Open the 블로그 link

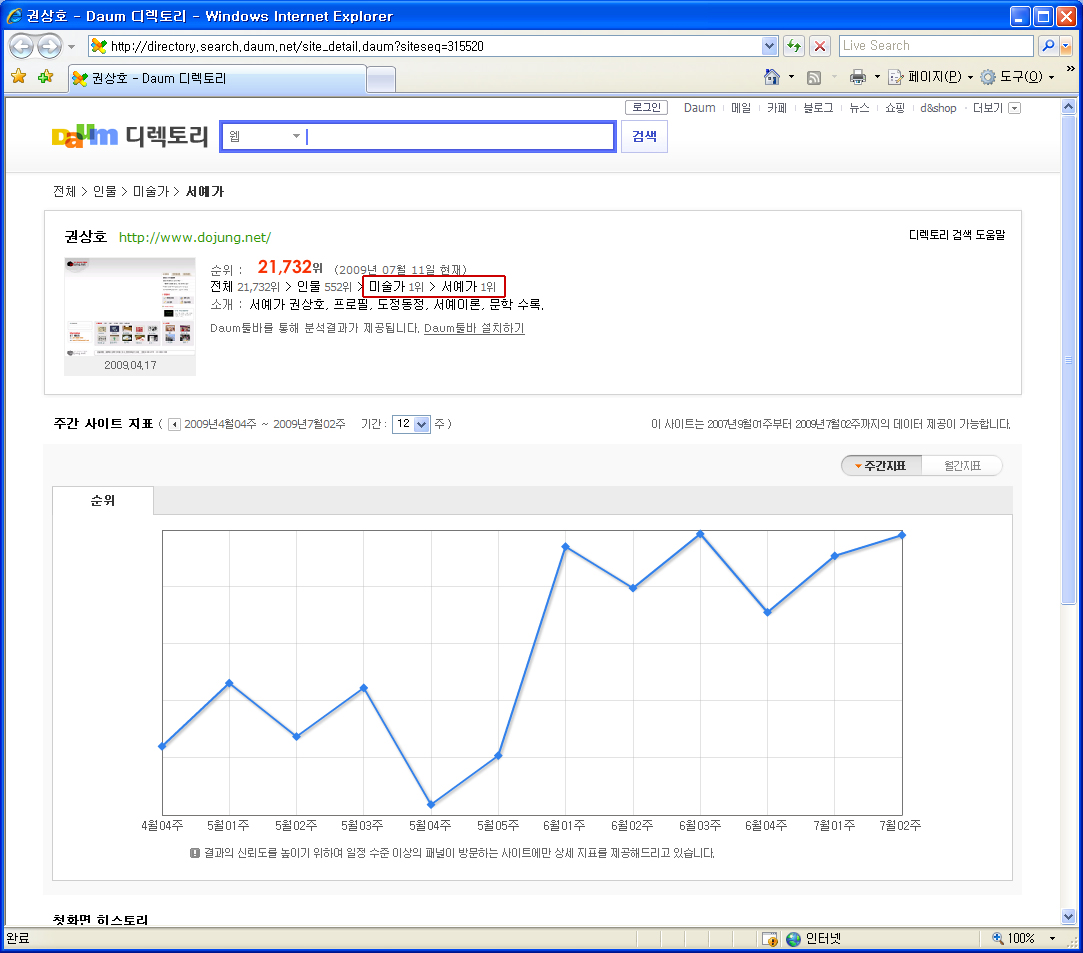tap(818, 108)
